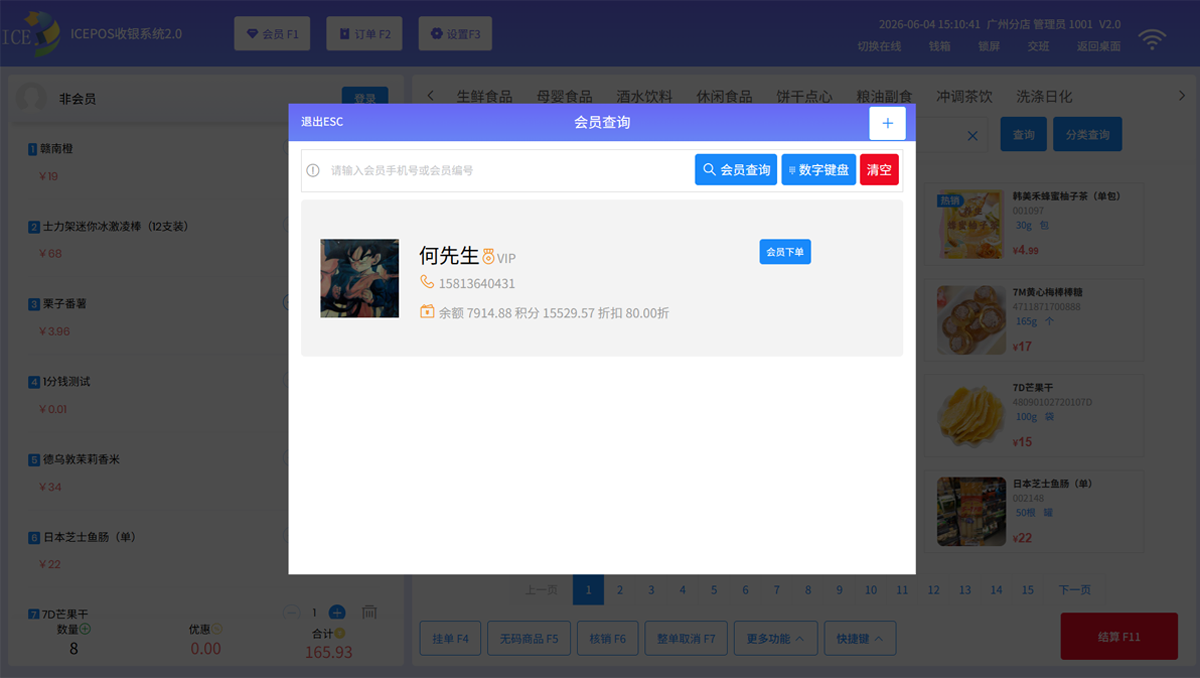Select 7M黄心梅棒棒糖 product thumbnail
The width and height of the screenshot is (1200, 678).
coord(971,320)
